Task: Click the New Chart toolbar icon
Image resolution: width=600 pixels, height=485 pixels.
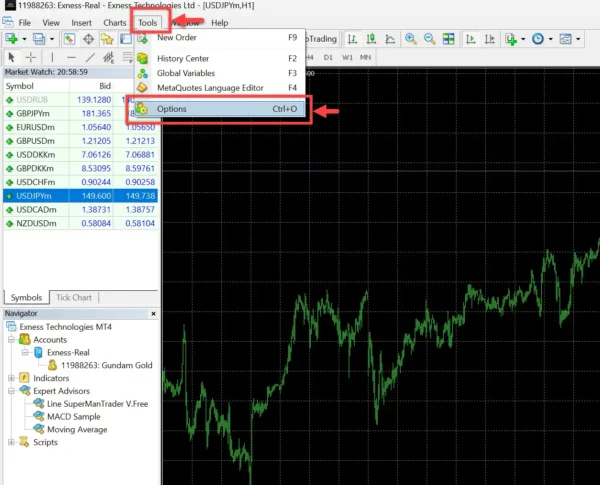Action: pyautogui.click(x=11, y=39)
